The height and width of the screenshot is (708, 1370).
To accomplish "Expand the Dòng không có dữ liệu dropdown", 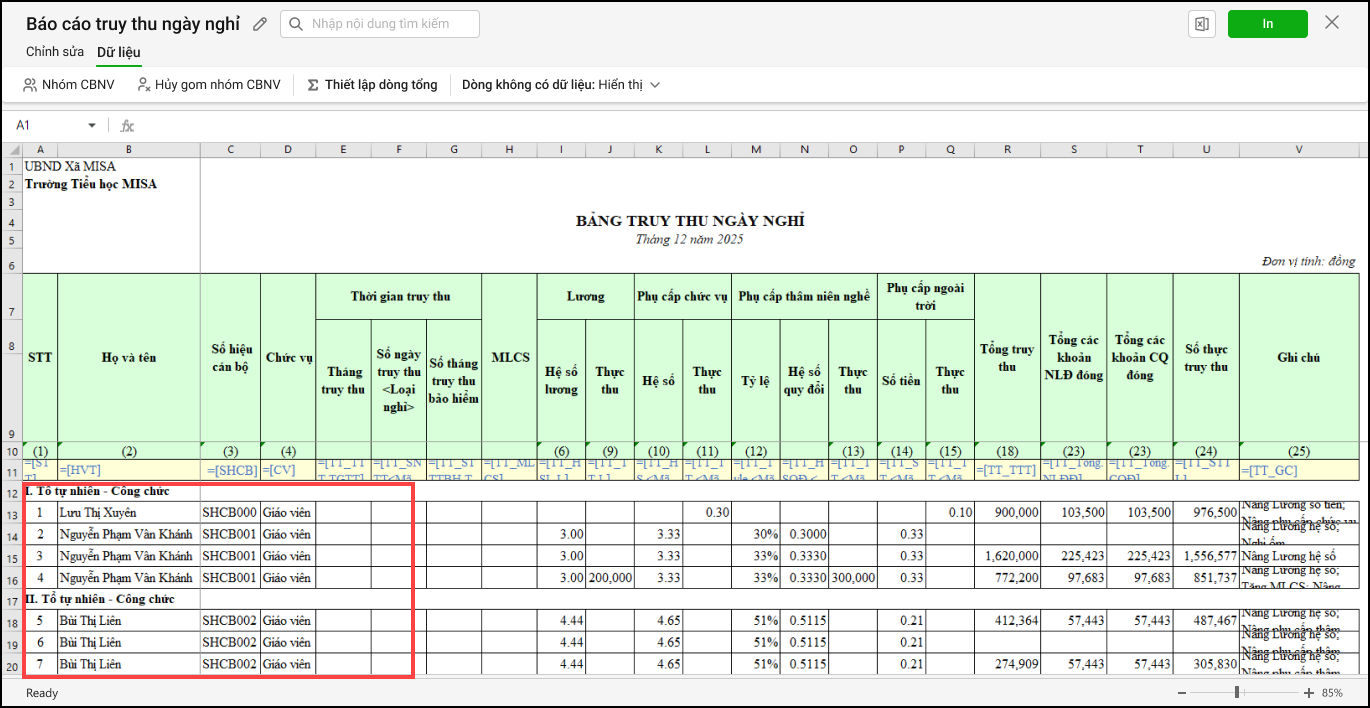I will point(655,85).
